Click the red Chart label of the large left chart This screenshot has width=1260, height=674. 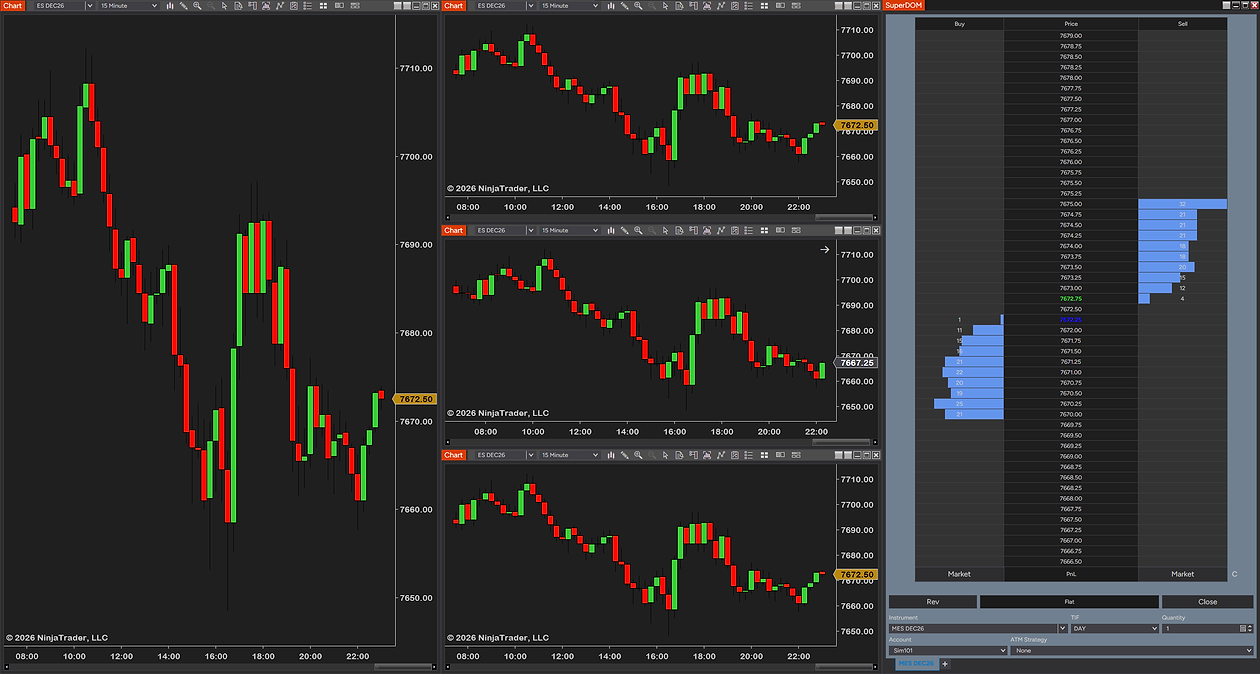12,6
